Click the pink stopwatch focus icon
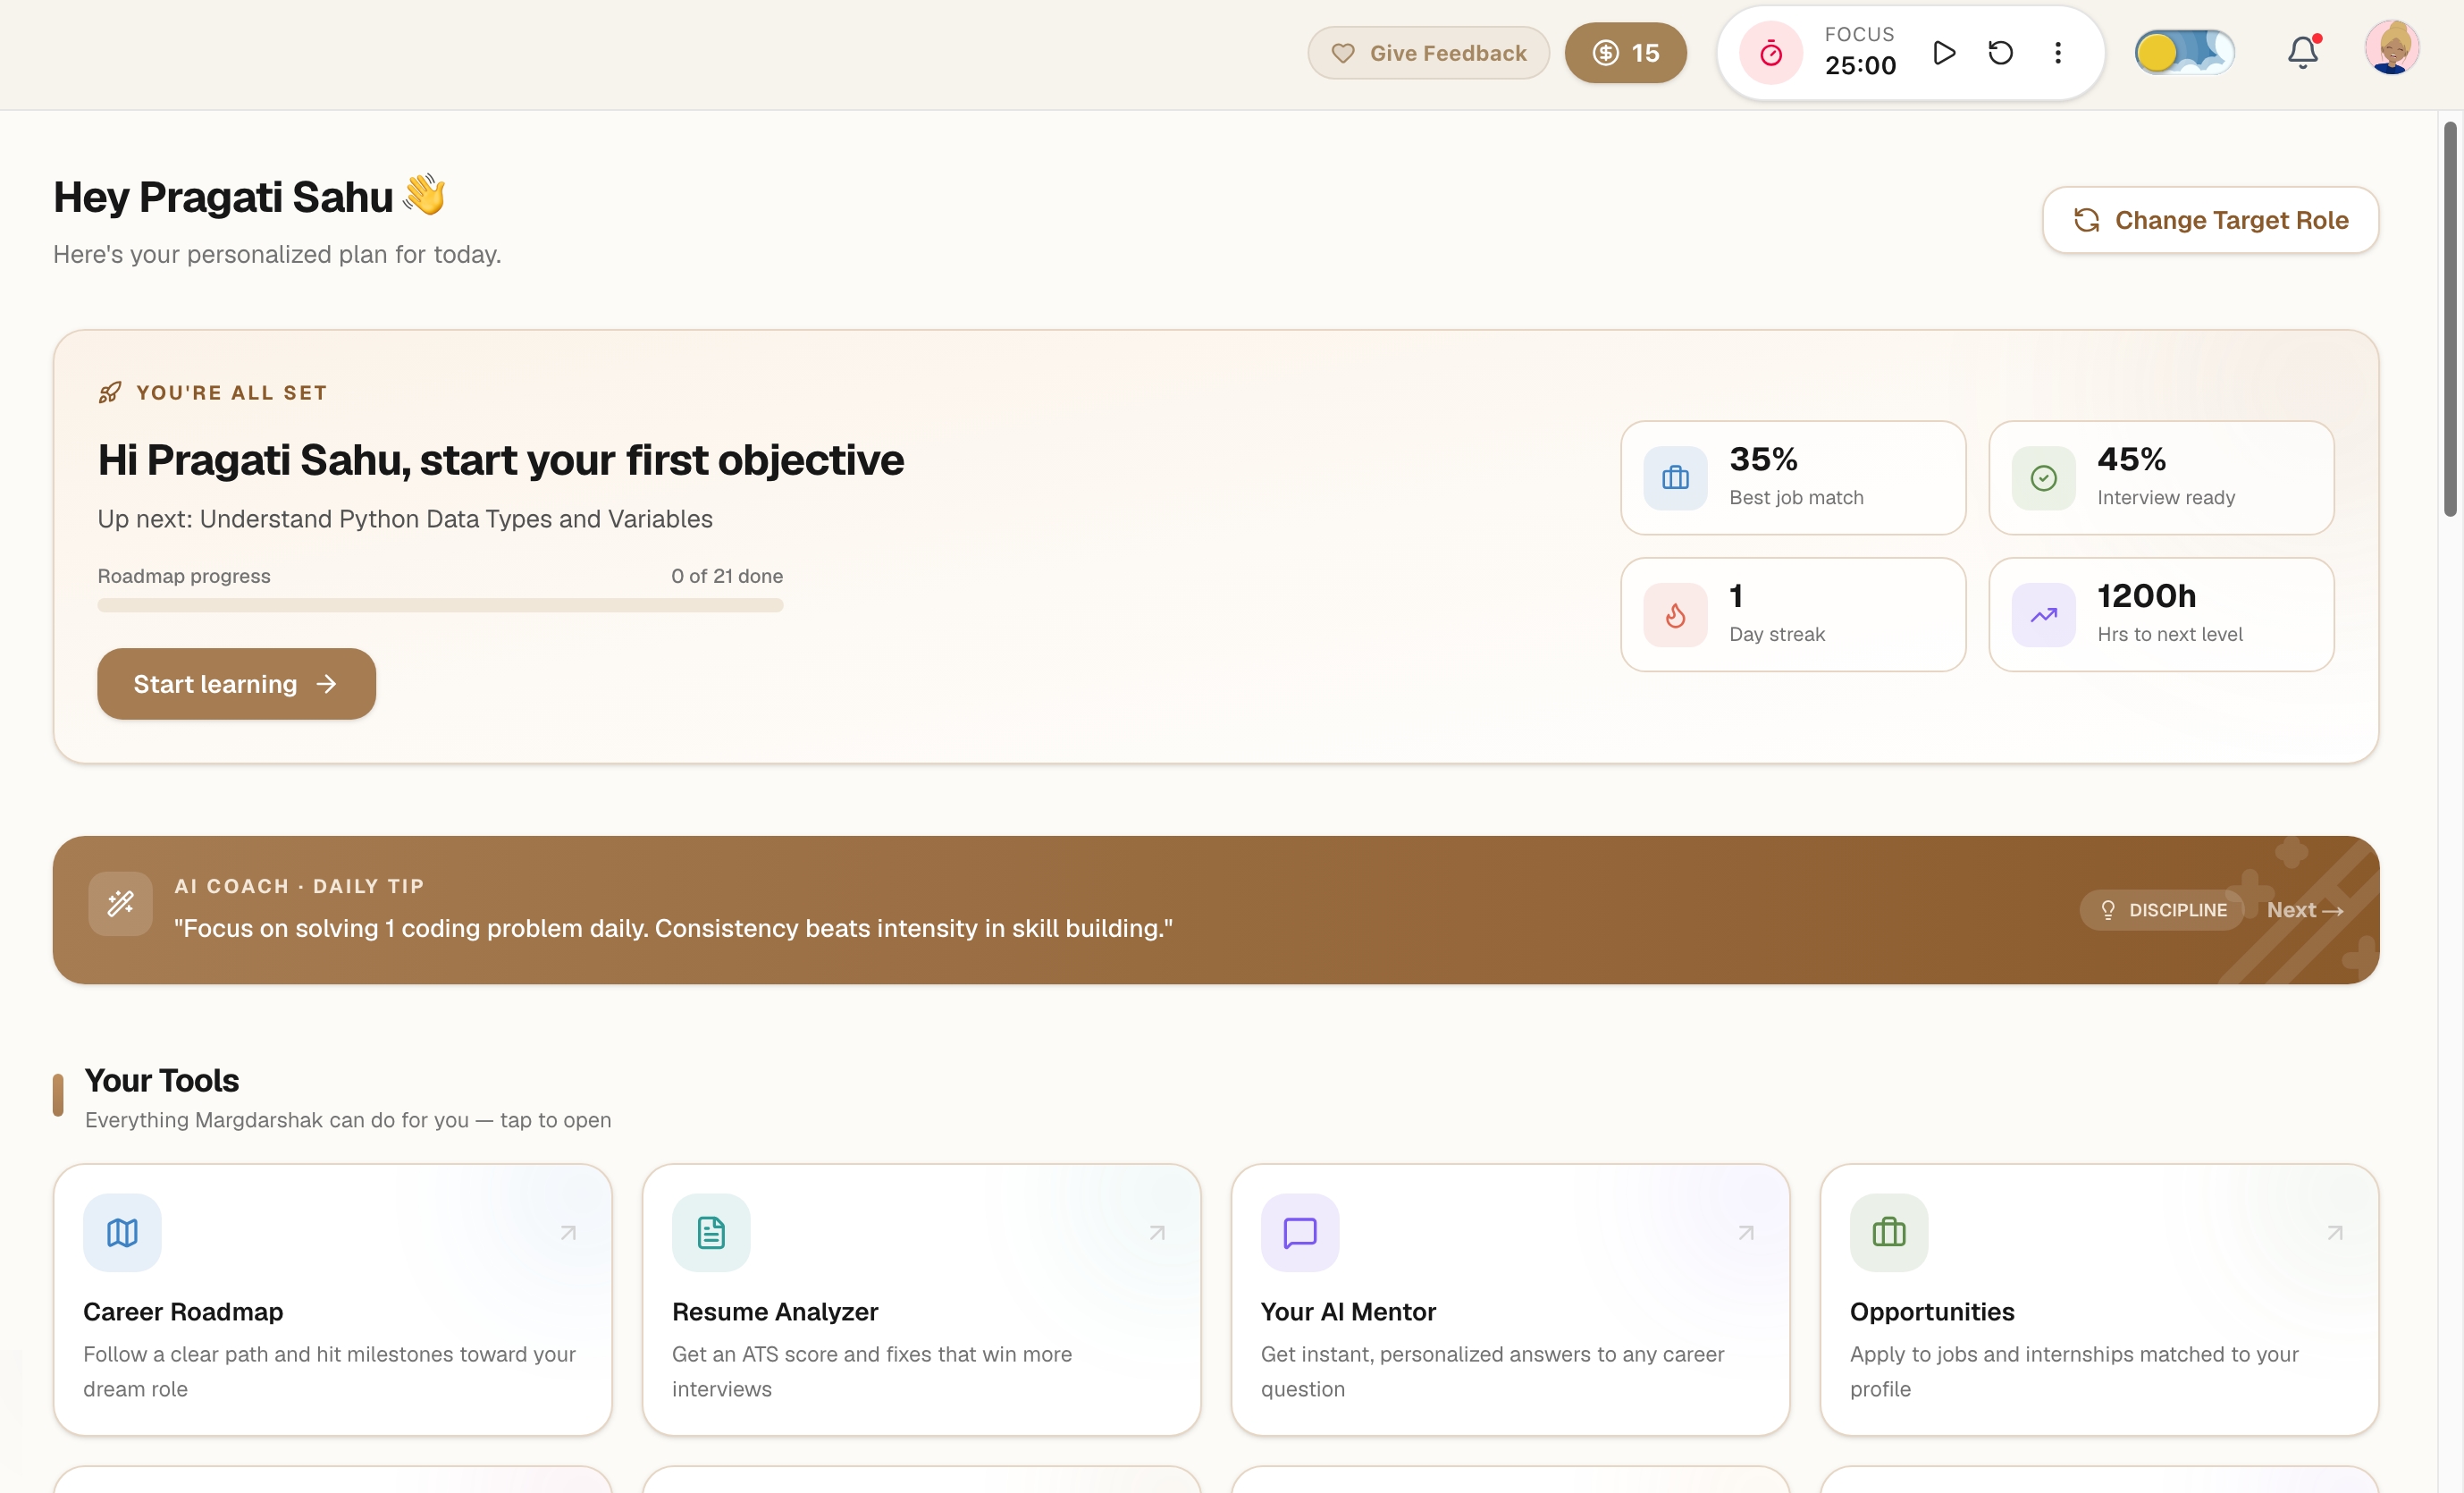The image size is (2464, 1493). [1770, 53]
